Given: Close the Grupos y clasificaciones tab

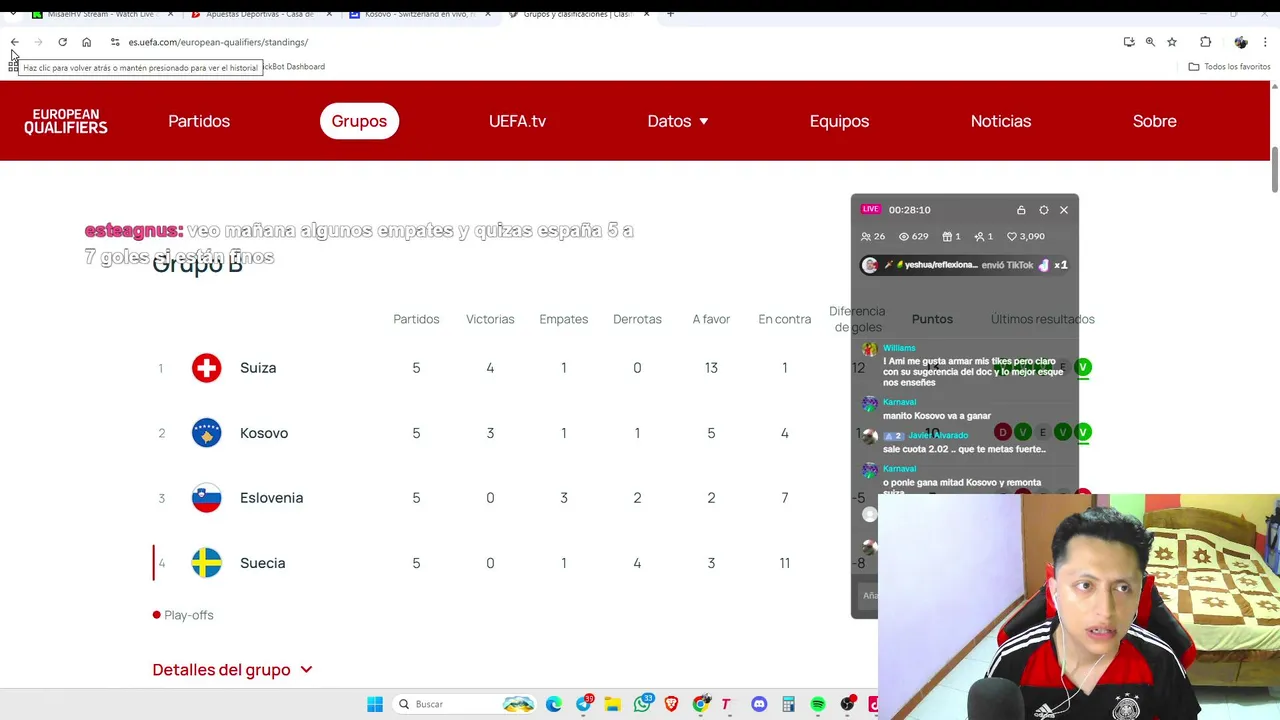Looking at the screenshot, I should tap(647, 14).
